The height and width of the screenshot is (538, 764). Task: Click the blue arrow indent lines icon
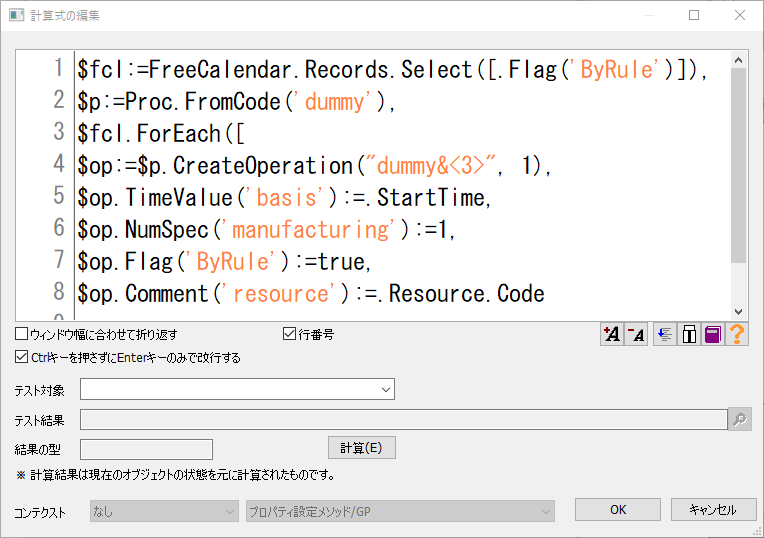[x=663, y=335]
